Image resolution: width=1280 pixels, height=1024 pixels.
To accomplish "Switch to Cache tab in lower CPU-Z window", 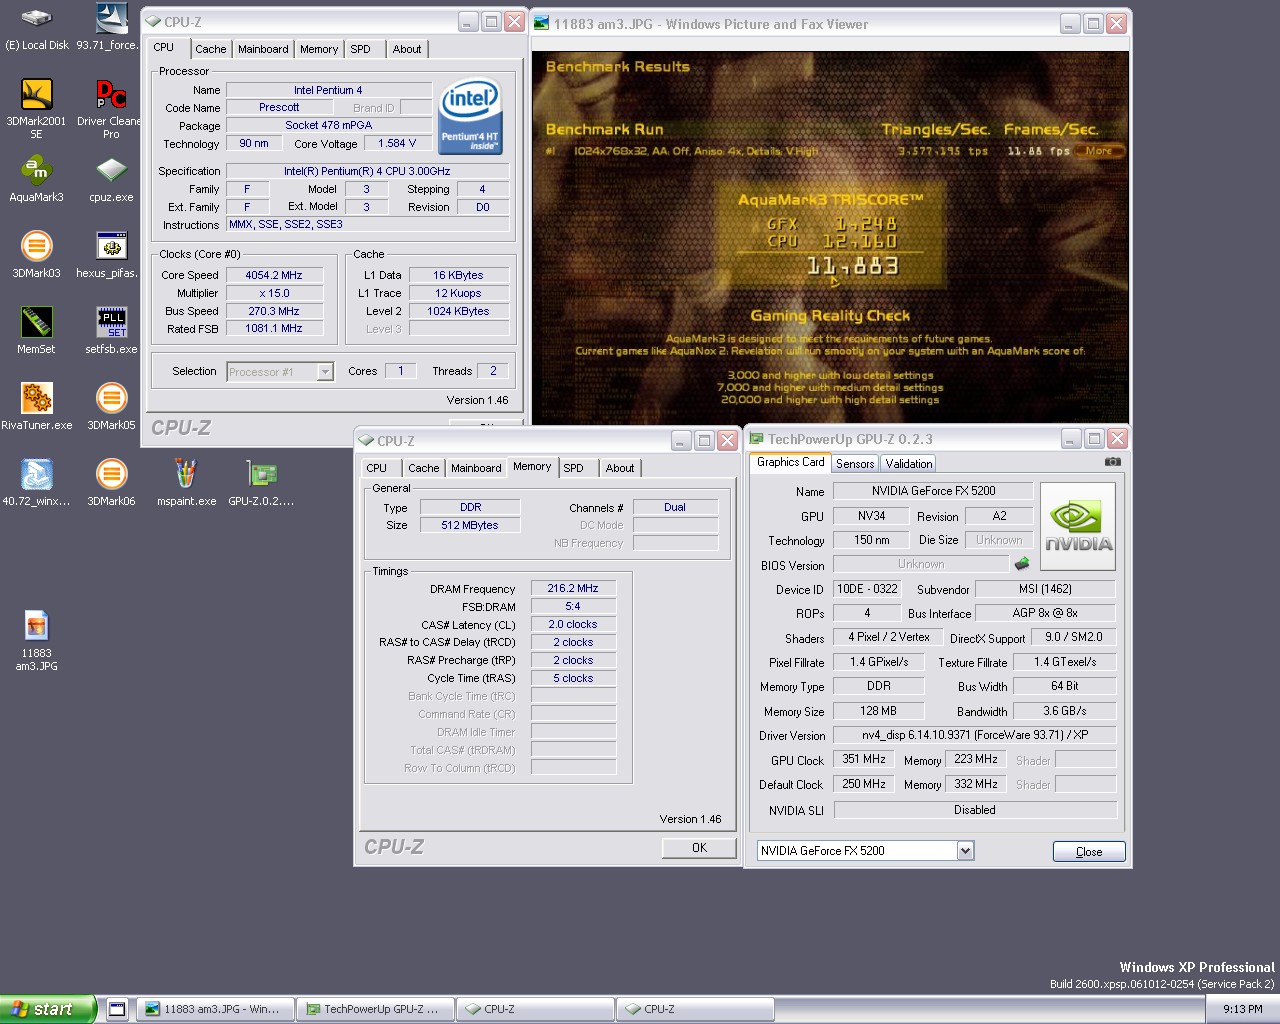I will (423, 468).
